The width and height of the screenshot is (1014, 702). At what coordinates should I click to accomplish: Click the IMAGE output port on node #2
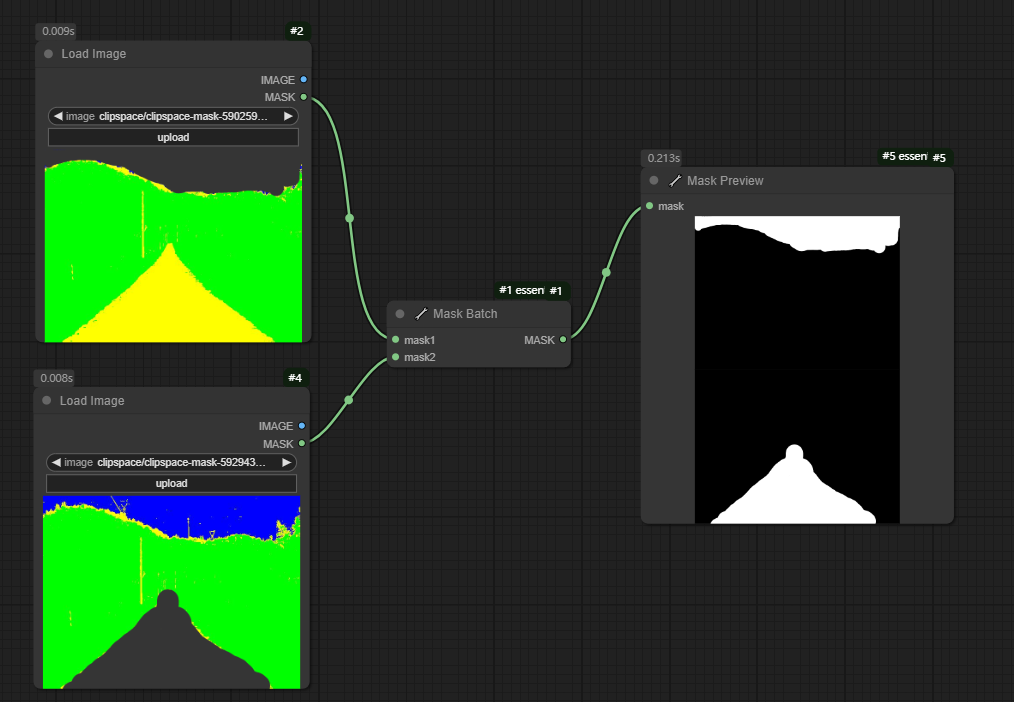(x=303, y=79)
